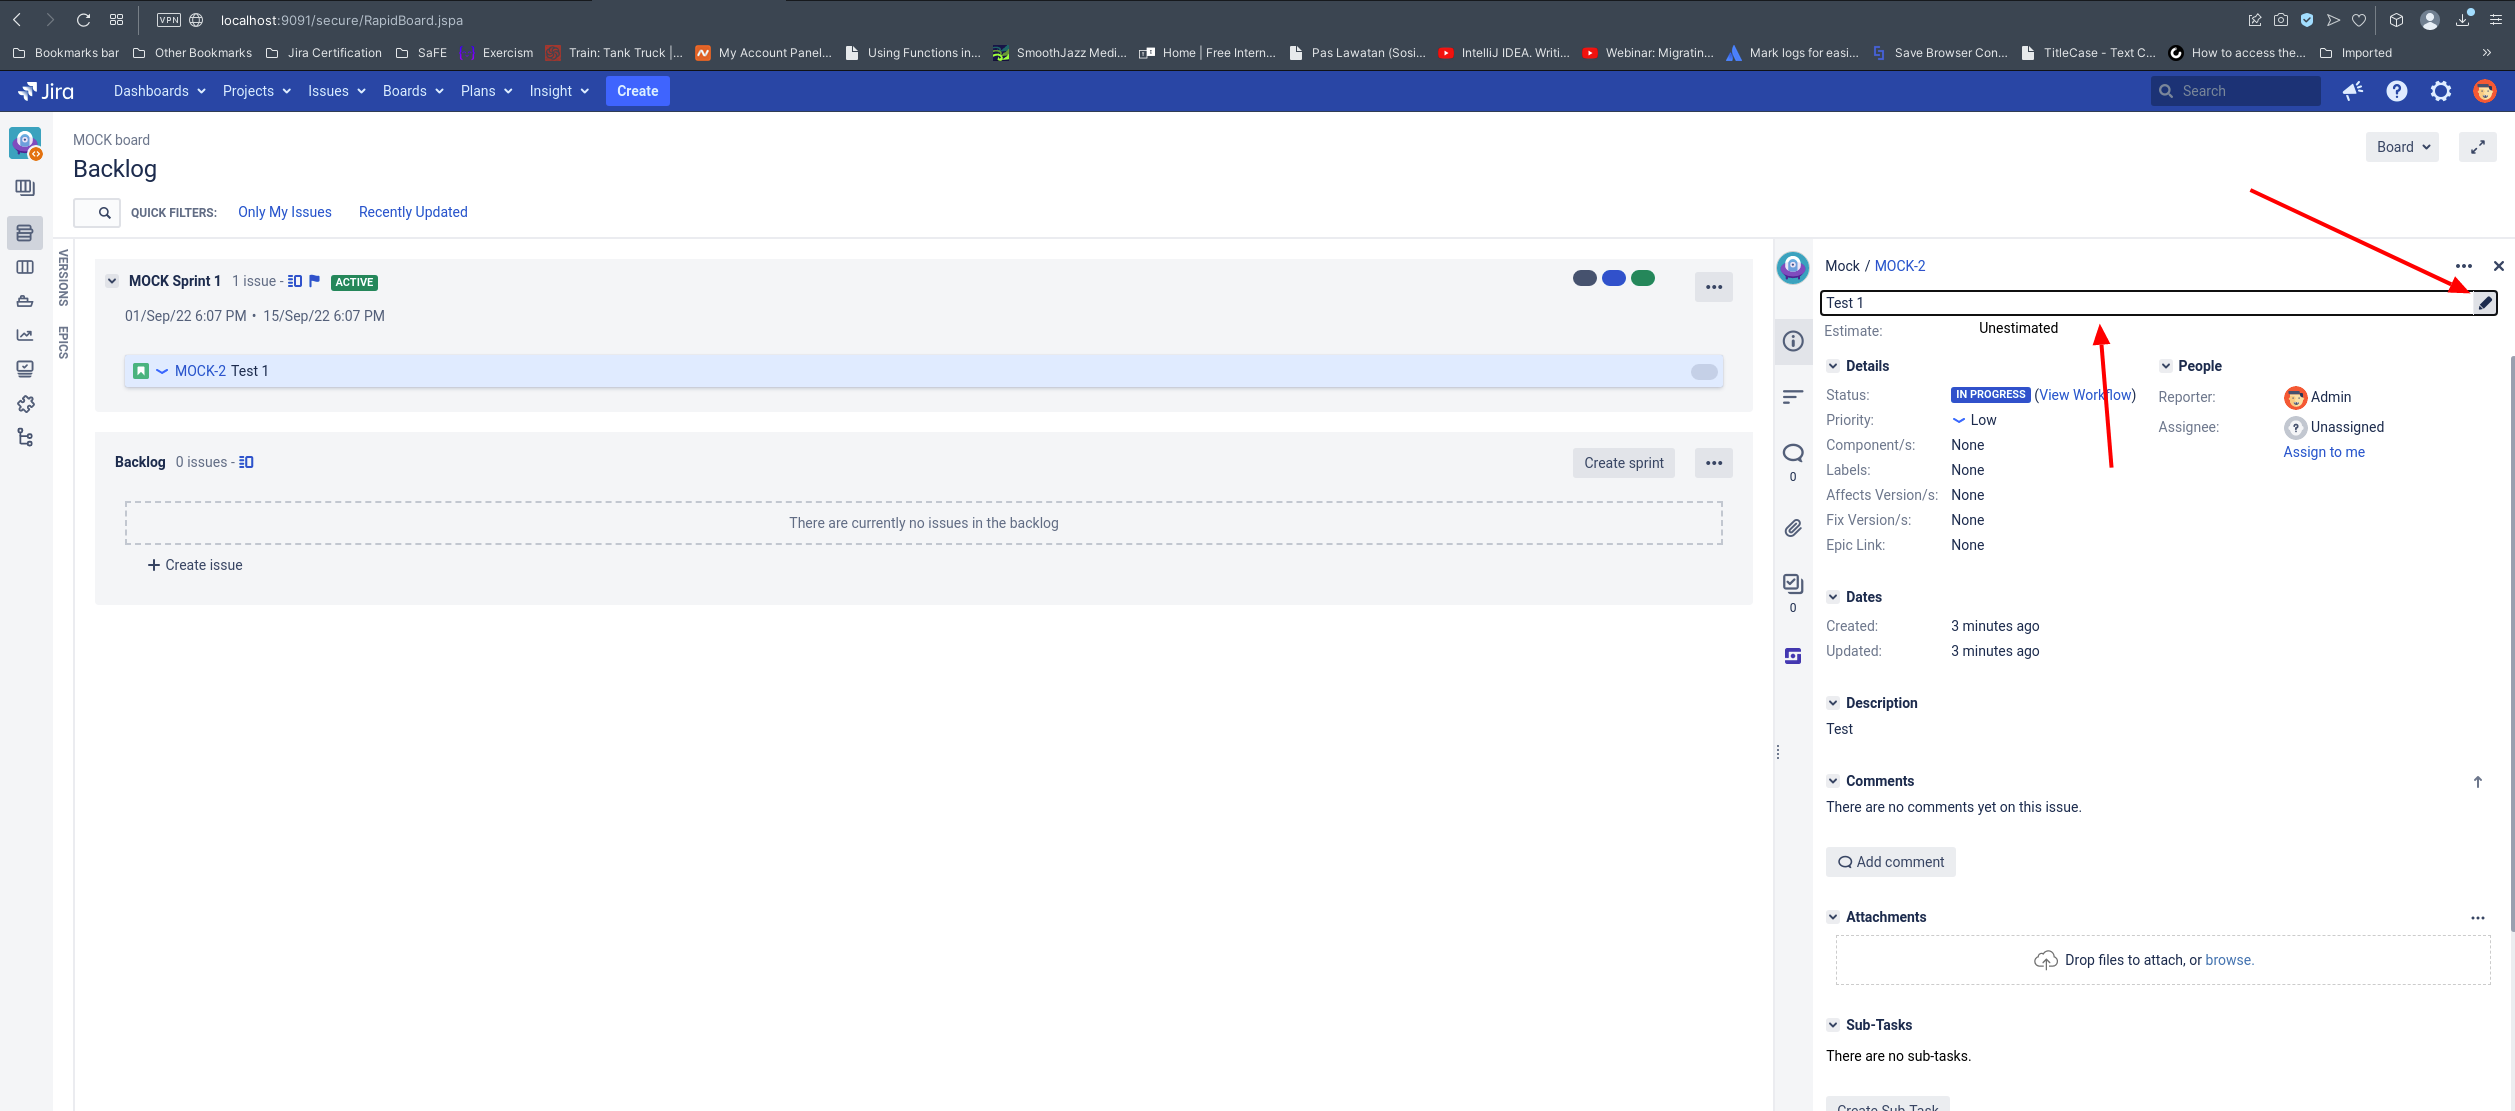Collapse the MOCK Sprint 1 section chevron
2515x1111 pixels.
click(x=112, y=280)
